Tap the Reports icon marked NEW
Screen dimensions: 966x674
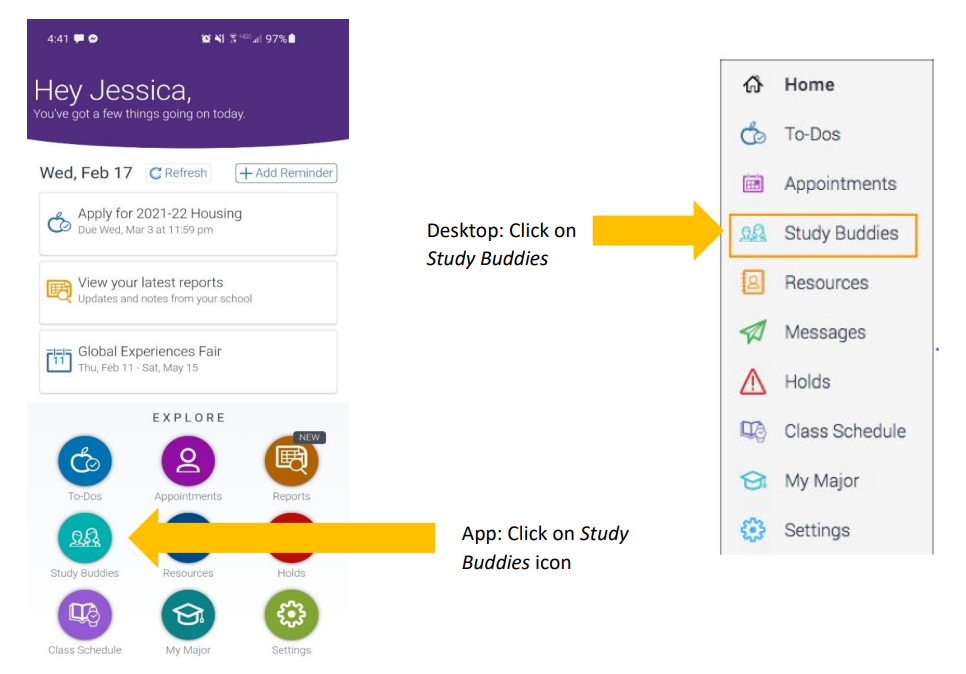tap(291, 461)
